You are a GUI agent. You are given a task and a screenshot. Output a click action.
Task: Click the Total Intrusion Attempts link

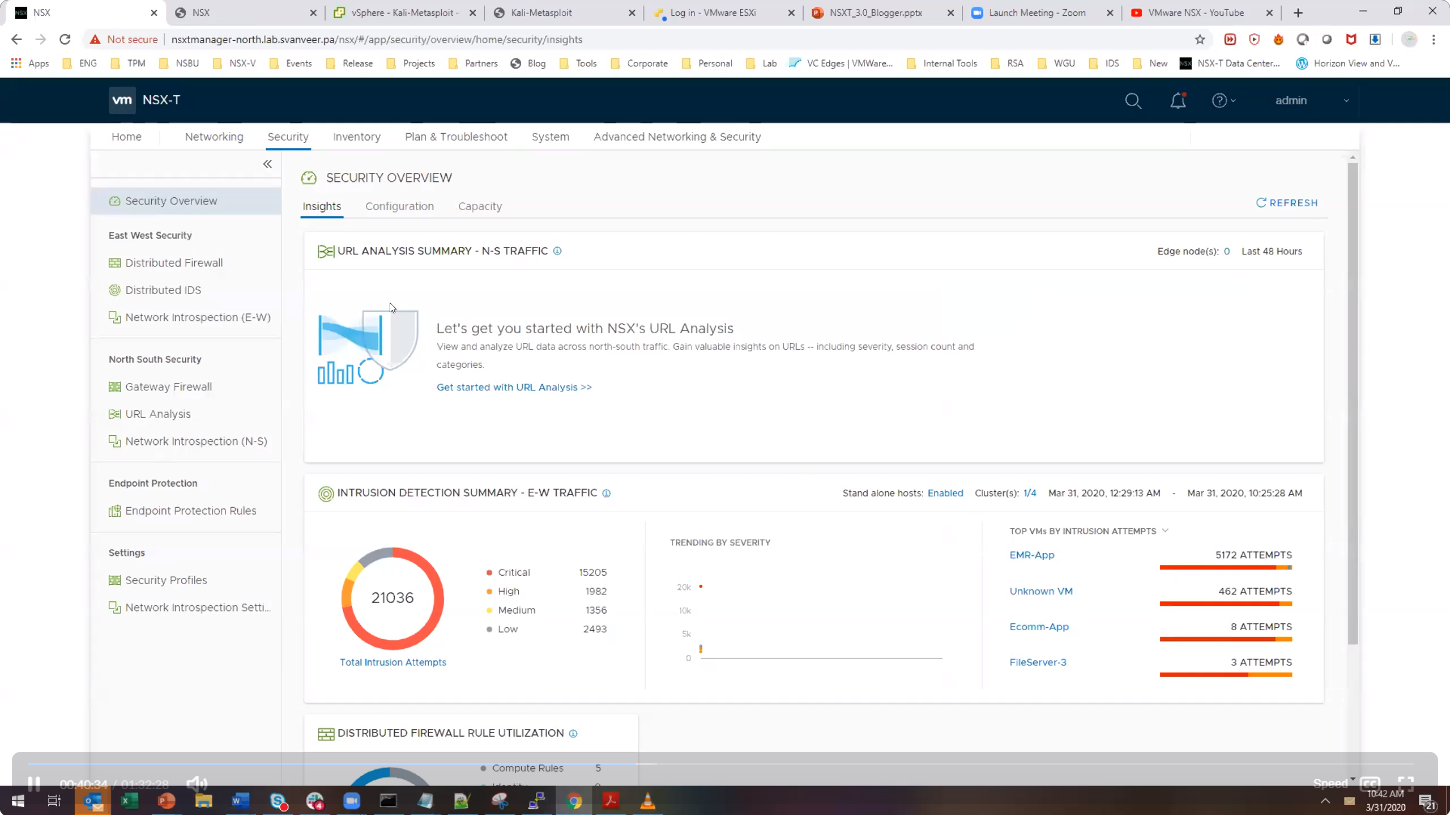[x=393, y=662]
